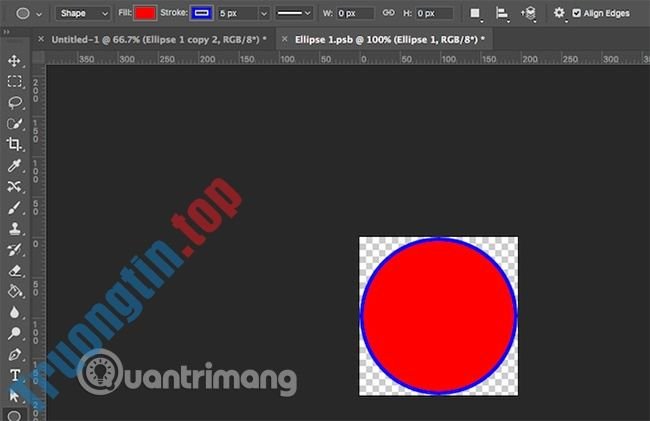Click the H height input field

click(x=435, y=14)
